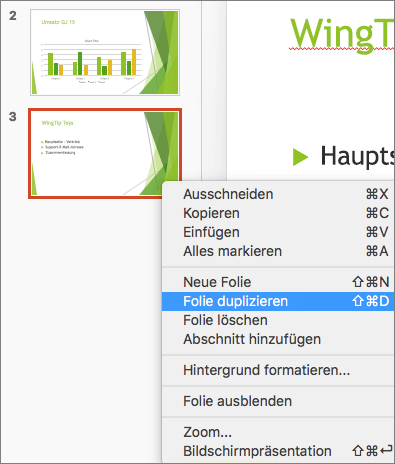Click Einfügen in the context menu

point(278,232)
